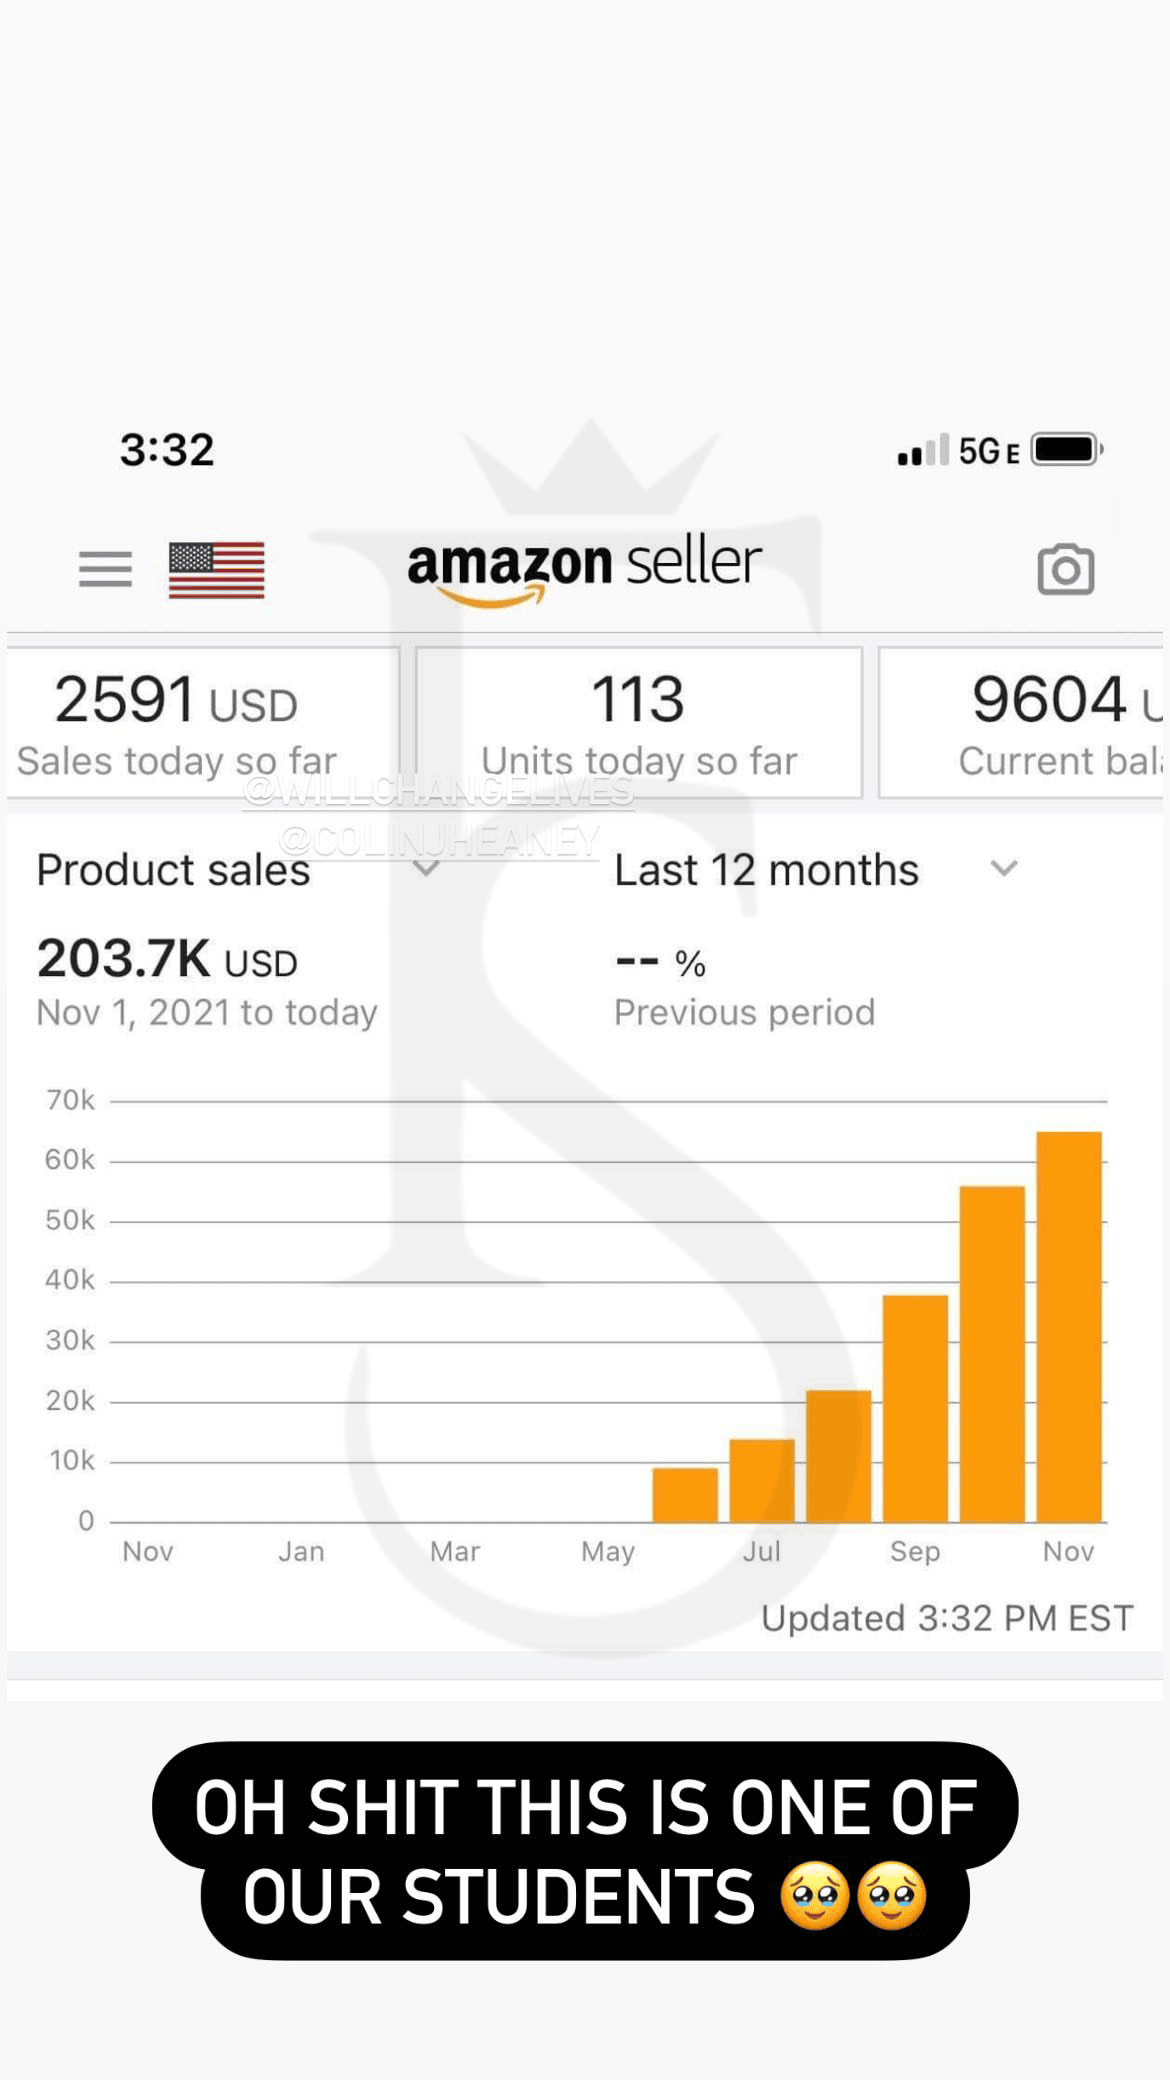Tap the camera icon
1170x2080 pixels.
1065,569
